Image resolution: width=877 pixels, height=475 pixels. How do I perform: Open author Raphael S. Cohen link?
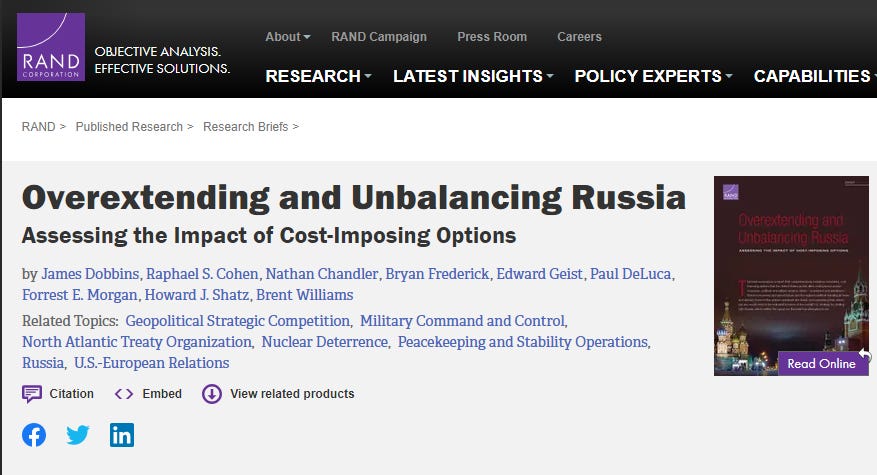click(202, 274)
